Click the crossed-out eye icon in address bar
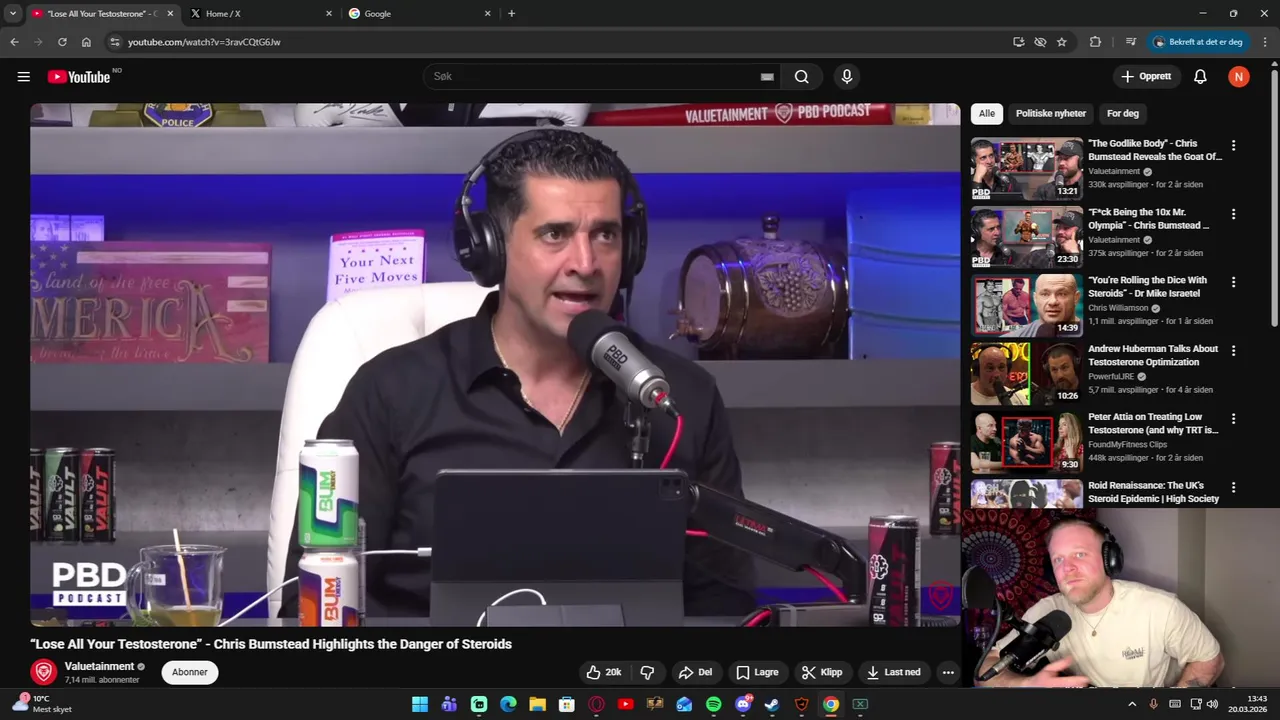Viewport: 1280px width, 720px height. (1040, 42)
